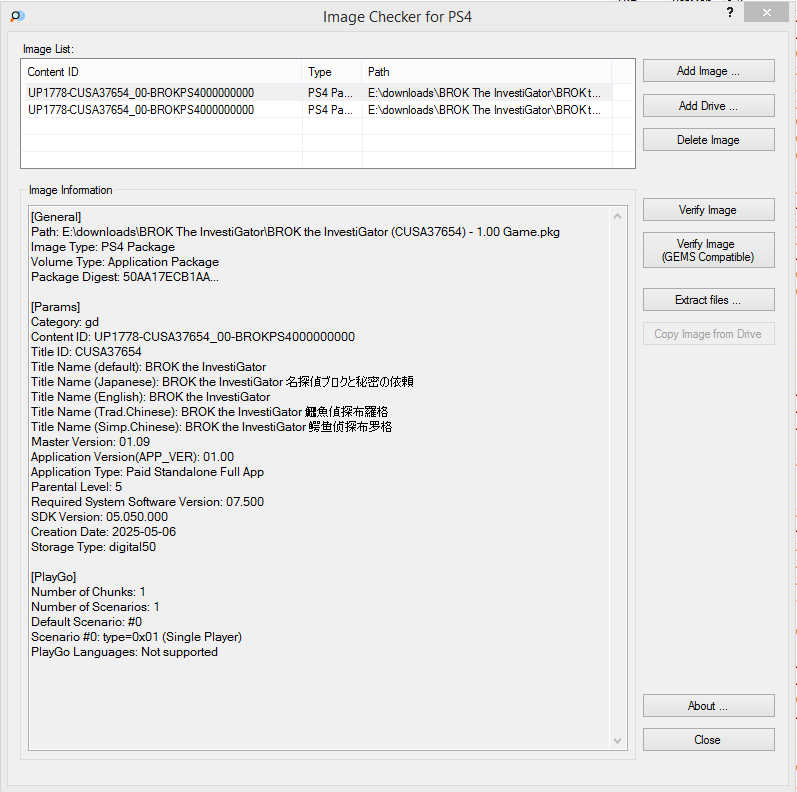Click the Copy Image from Drive button
The width and height of the screenshot is (797, 792).
709,334
